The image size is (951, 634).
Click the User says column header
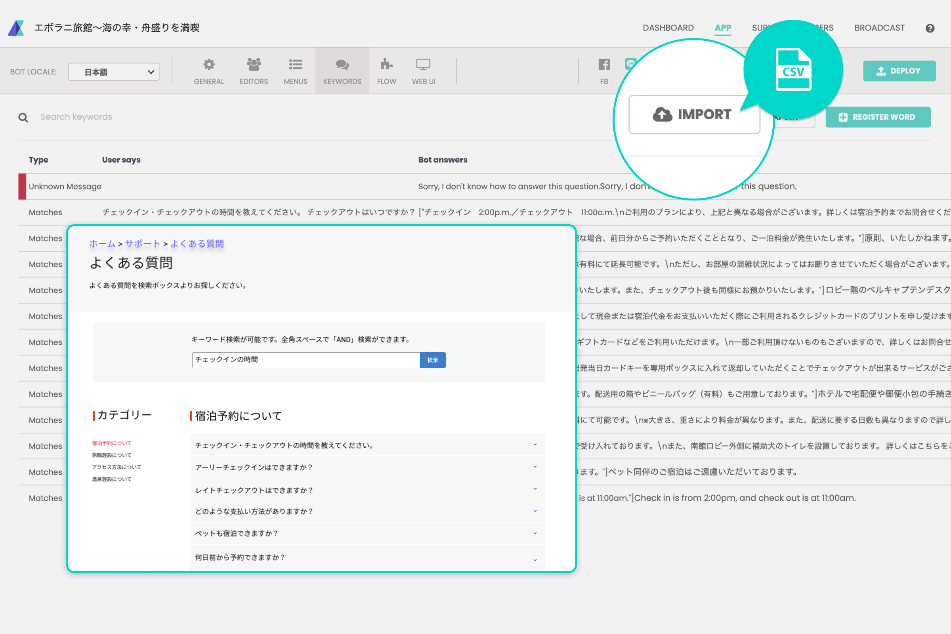coord(121,160)
